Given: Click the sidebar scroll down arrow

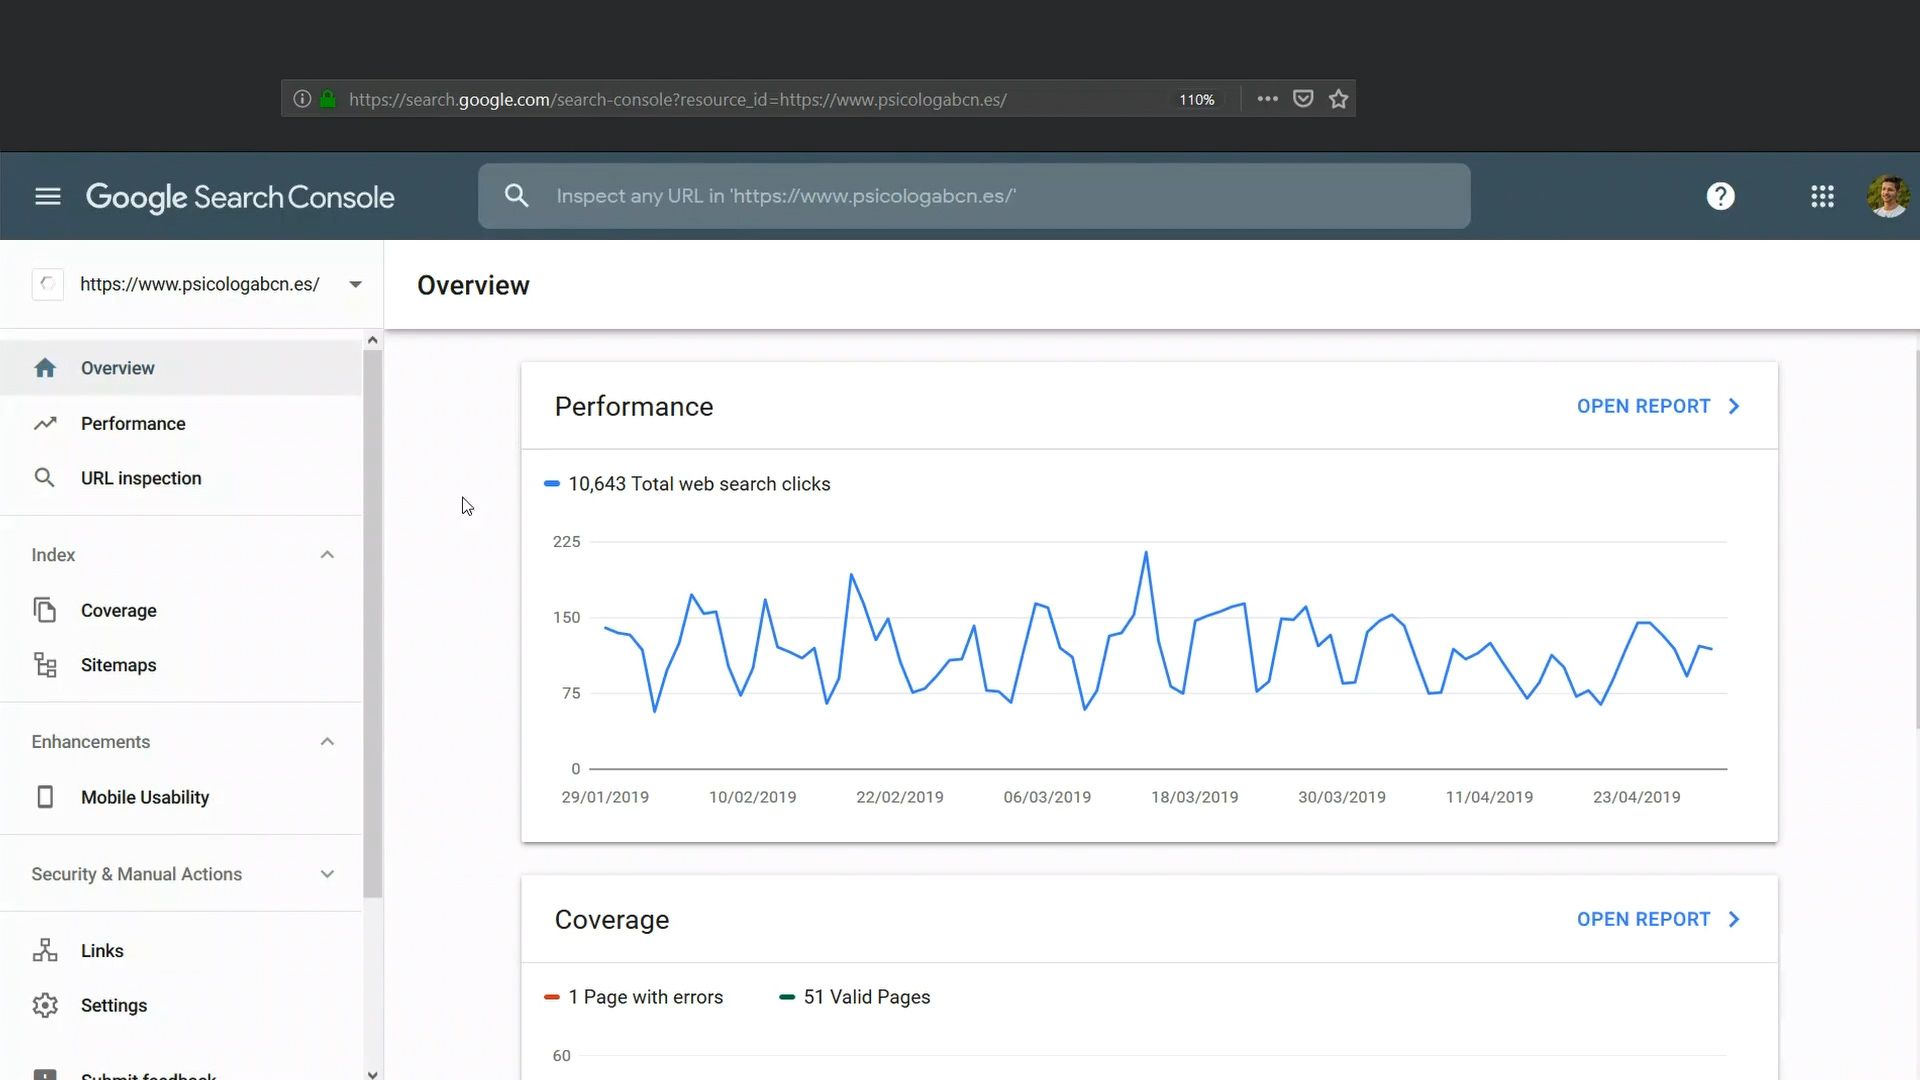Looking at the screenshot, I should [372, 1074].
